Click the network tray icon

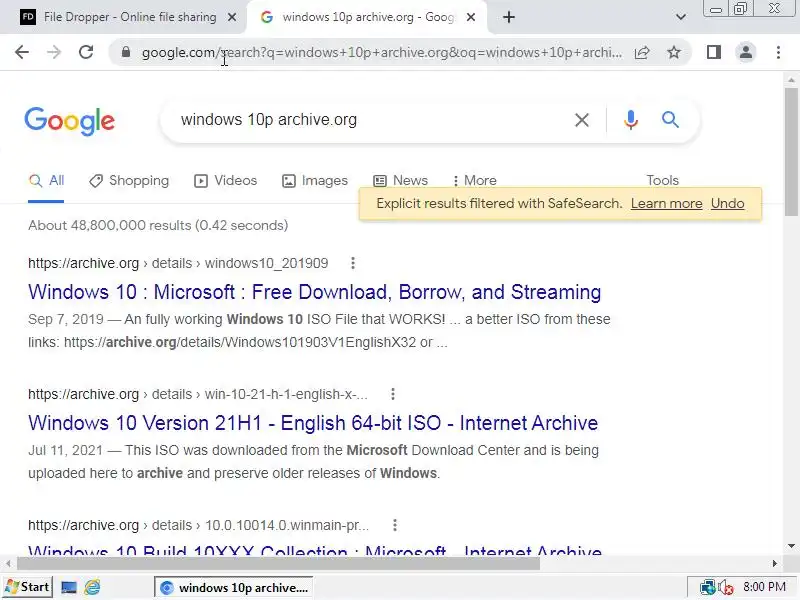coord(707,588)
